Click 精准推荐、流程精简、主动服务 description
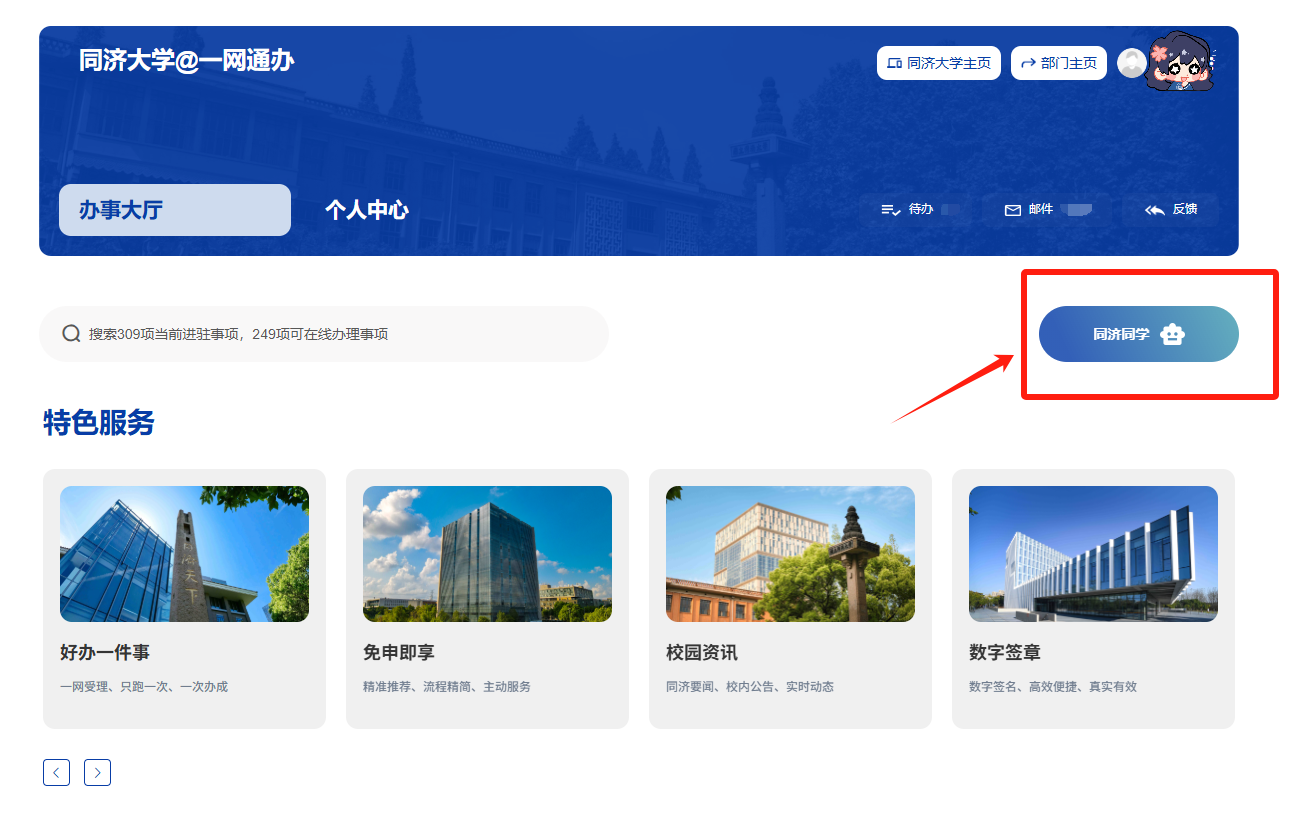Image resolution: width=1293 pixels, height=831 pixels. [x=447, y=687]
